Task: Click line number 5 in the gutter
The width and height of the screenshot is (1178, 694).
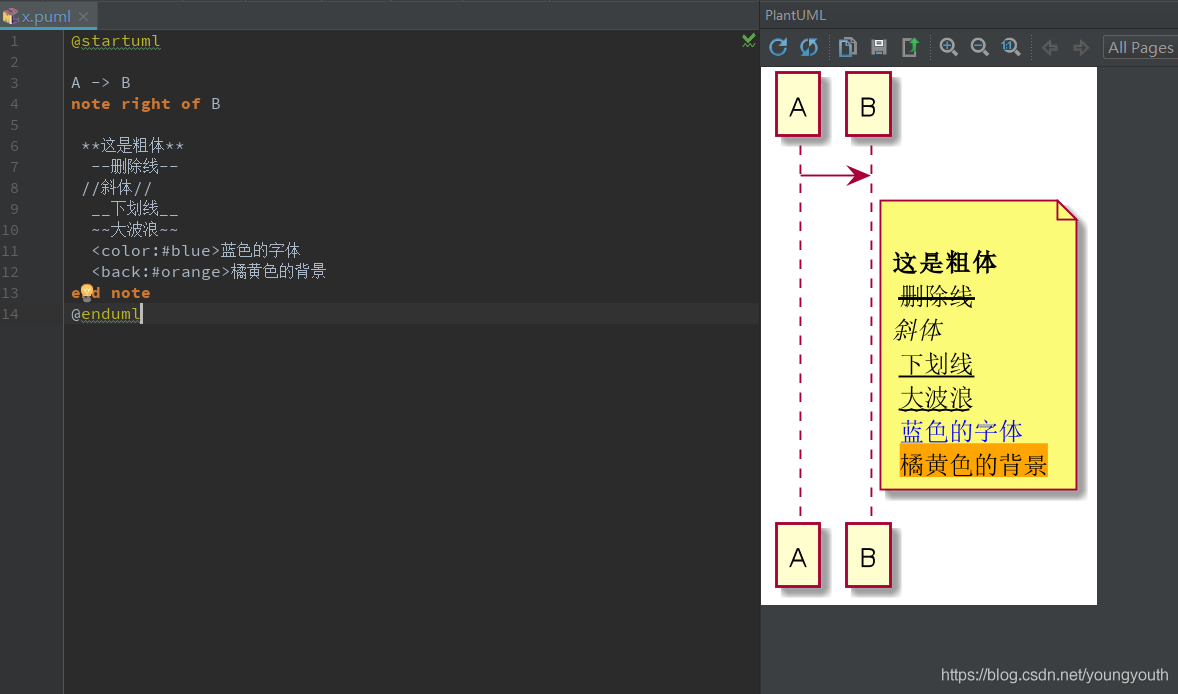Action: (14, 125)
